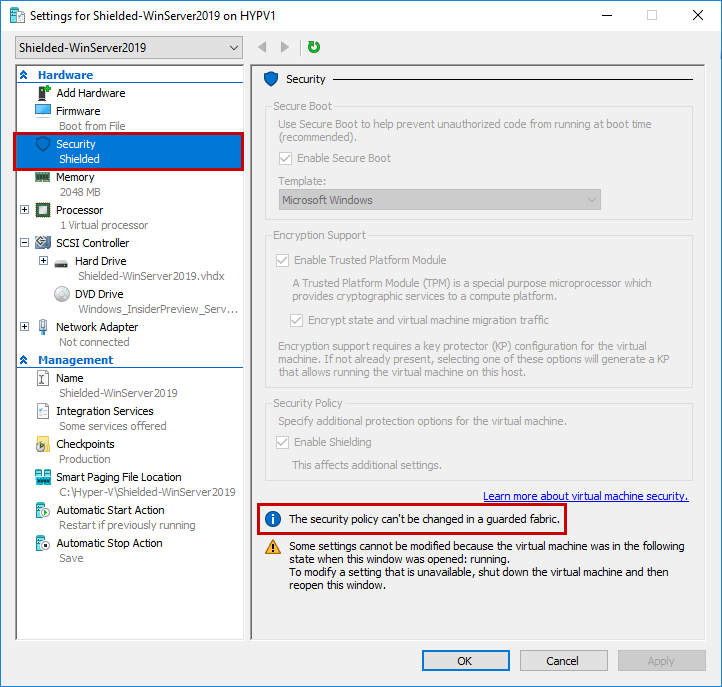
Task: Click the Security shield icon in tree
Action: click(x=43, y=144)
